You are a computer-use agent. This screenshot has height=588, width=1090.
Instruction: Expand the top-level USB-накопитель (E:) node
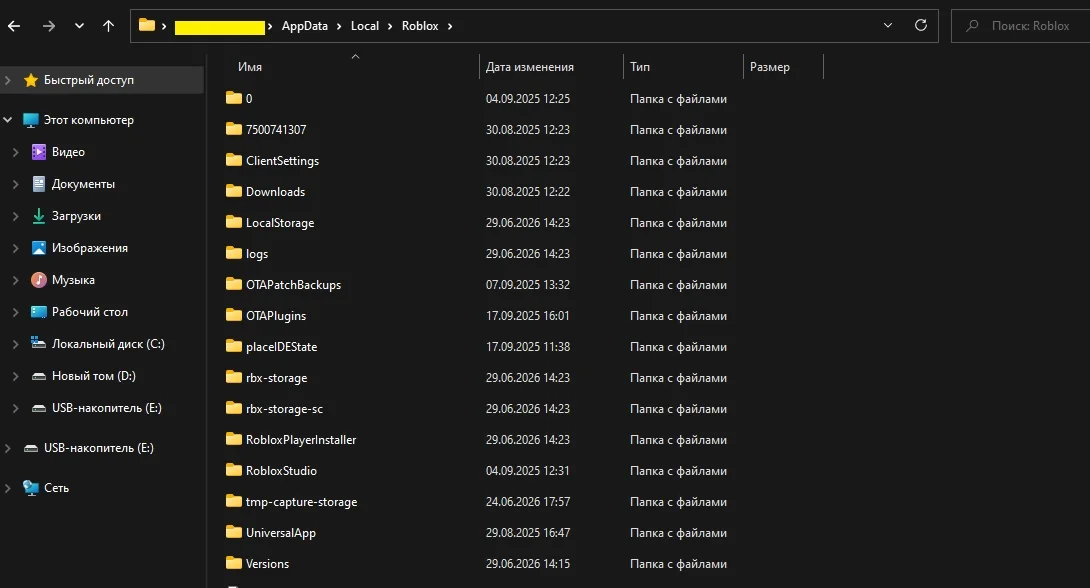tap(8, 448)
